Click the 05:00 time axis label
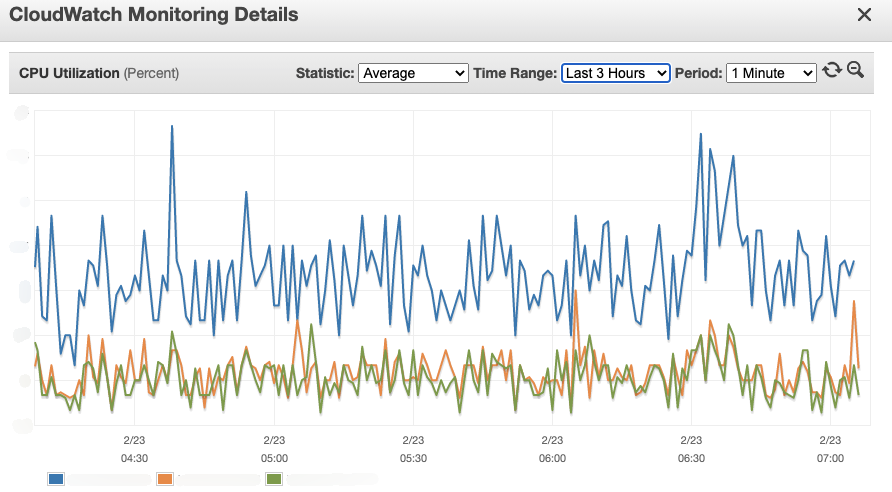Viewport: 892px width, 492px height. coord(274,458)
